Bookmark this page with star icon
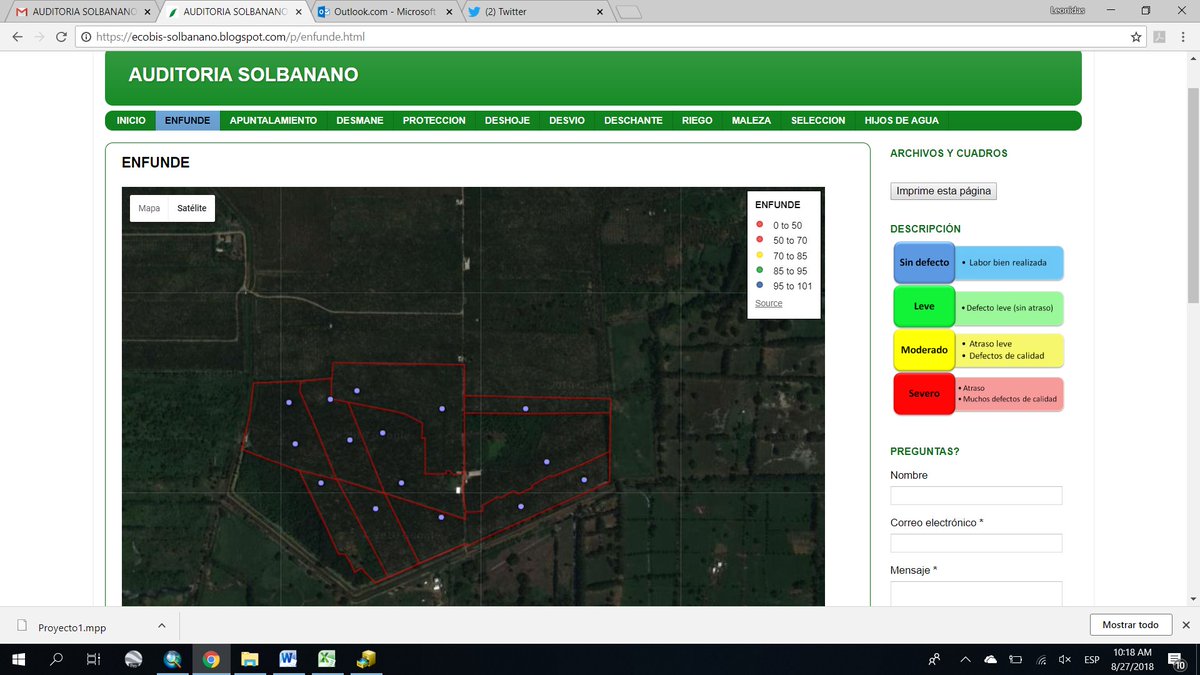The width and height of the screenshot is (1200, 675). (x=1136, y=36)
